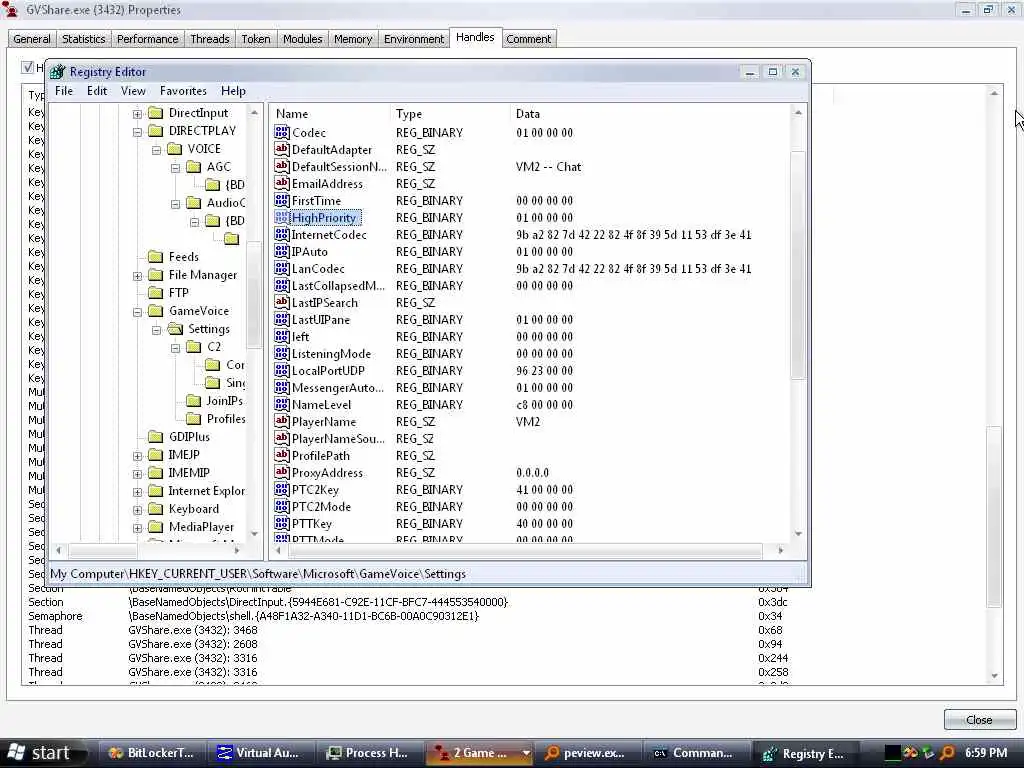
Task: Click the GVShare Properties title bar icon
Action: click(x=10, y=9)
